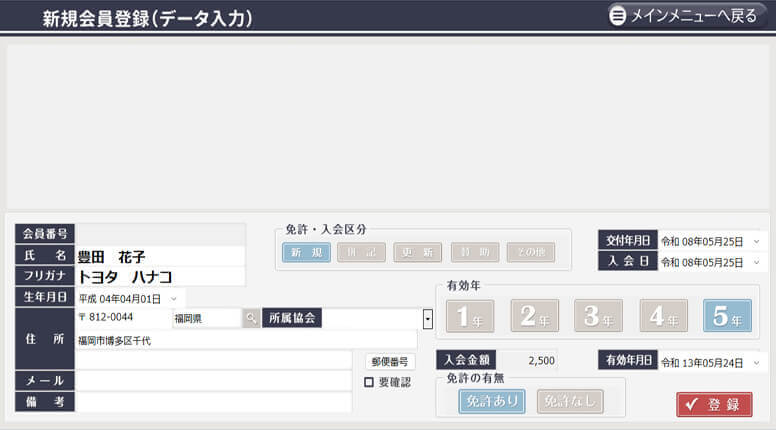
Task: Click the empty 会員番号 field
Action: [160, 234]
